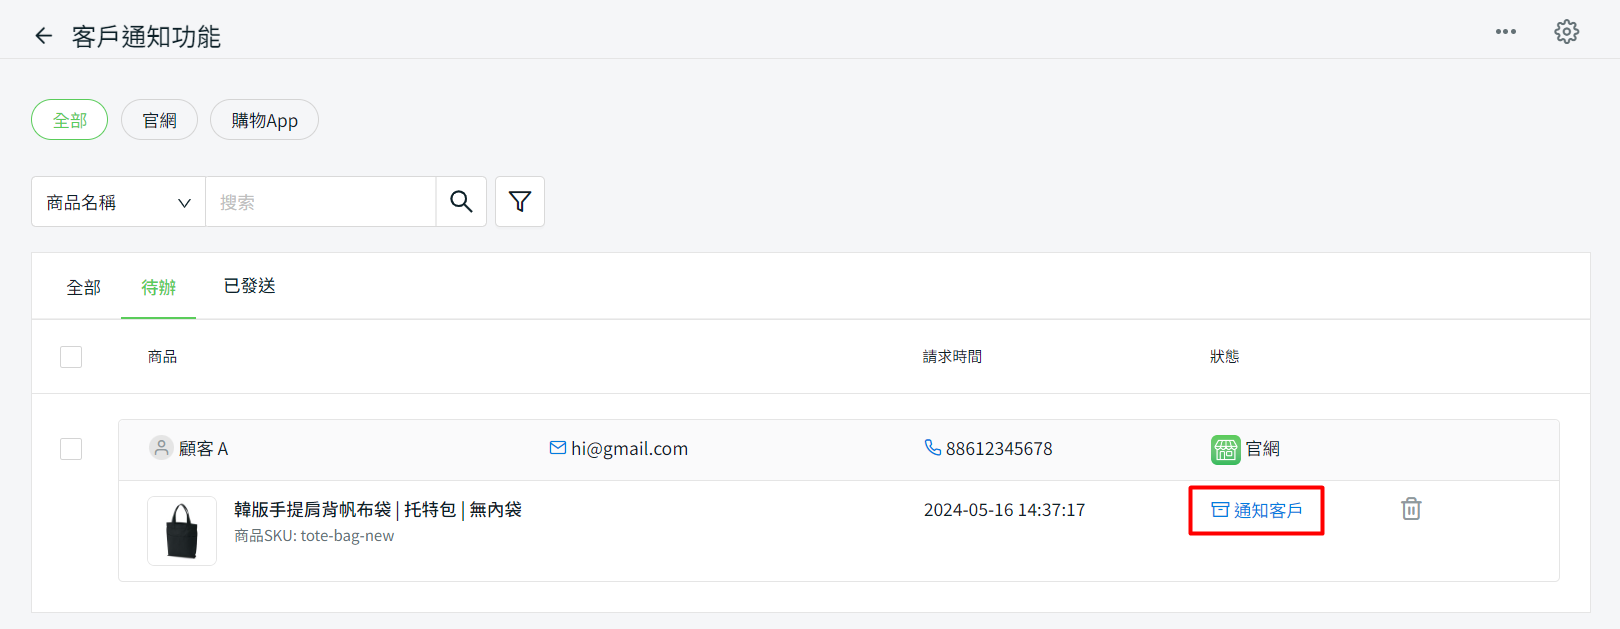Click the green 官網 store icon
This screenshot has width=1620, height=629.
coord(1225,449)
